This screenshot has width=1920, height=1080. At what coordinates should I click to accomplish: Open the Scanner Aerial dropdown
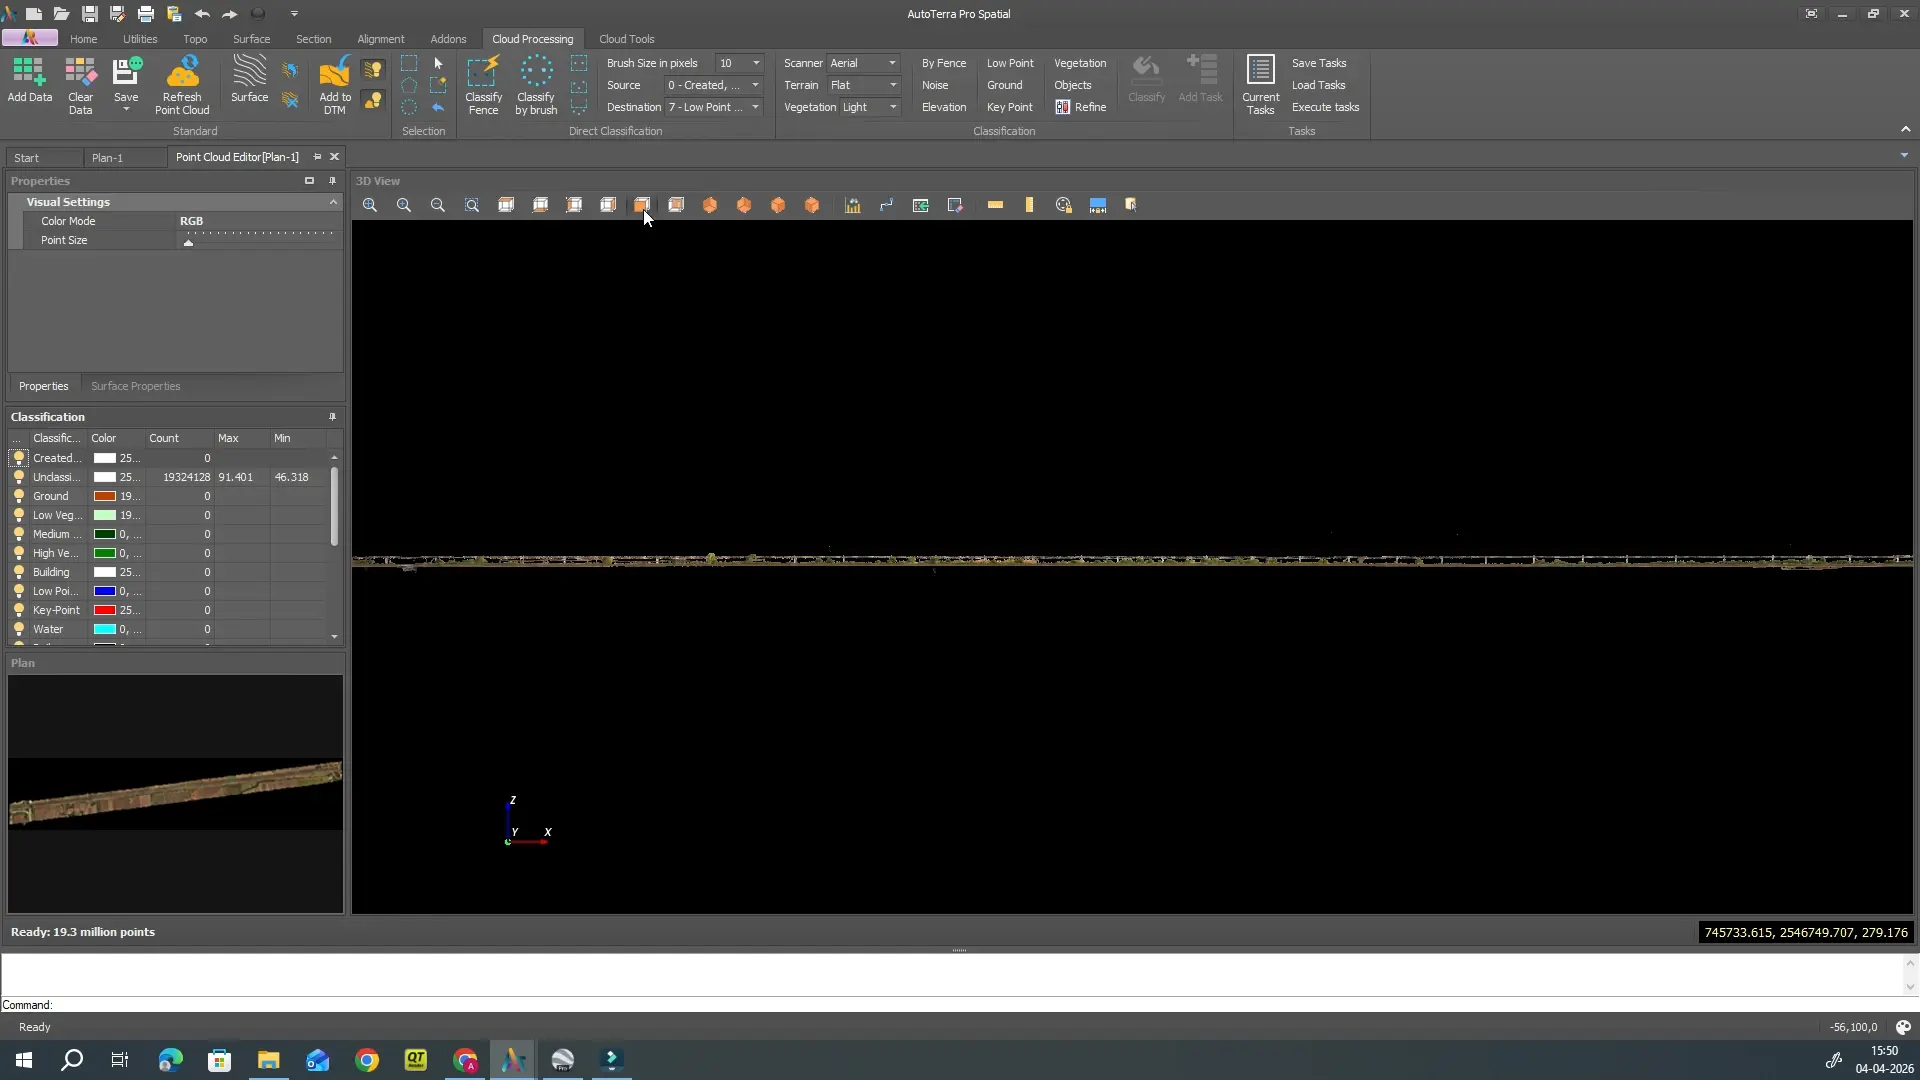coord(863,63)
